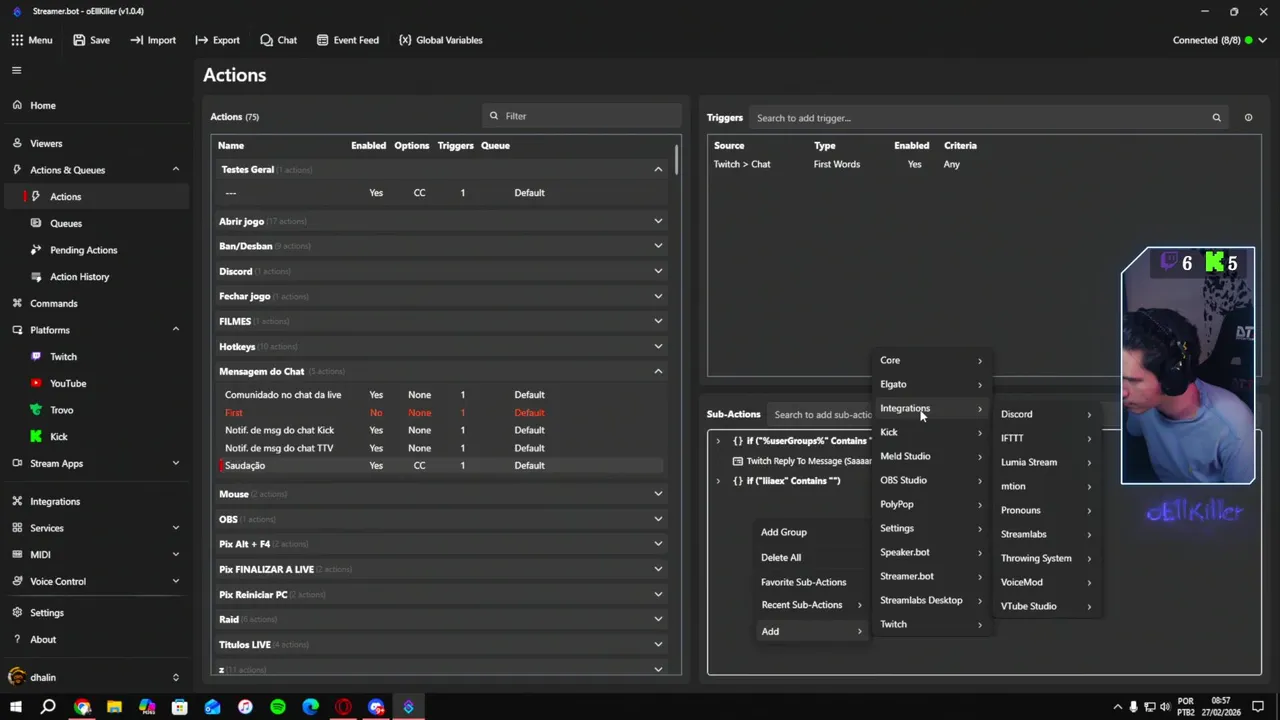Choose Discord in the Integrations submenu
1280x720 pixels.
click(1046, 414)
